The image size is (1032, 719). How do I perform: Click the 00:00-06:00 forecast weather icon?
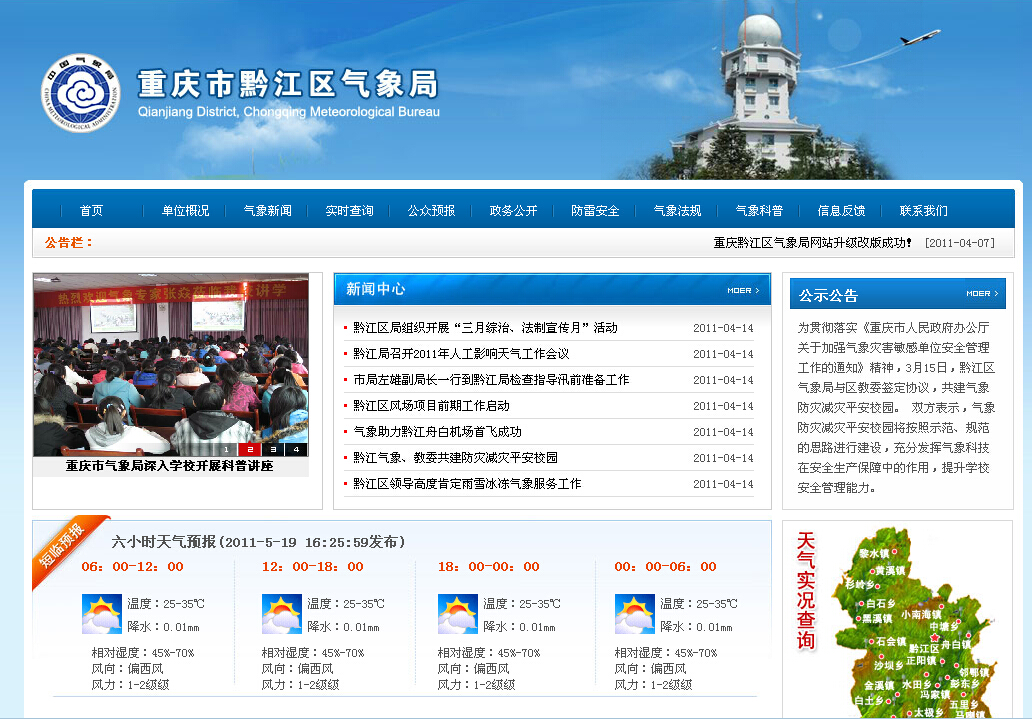click(634, 614)
